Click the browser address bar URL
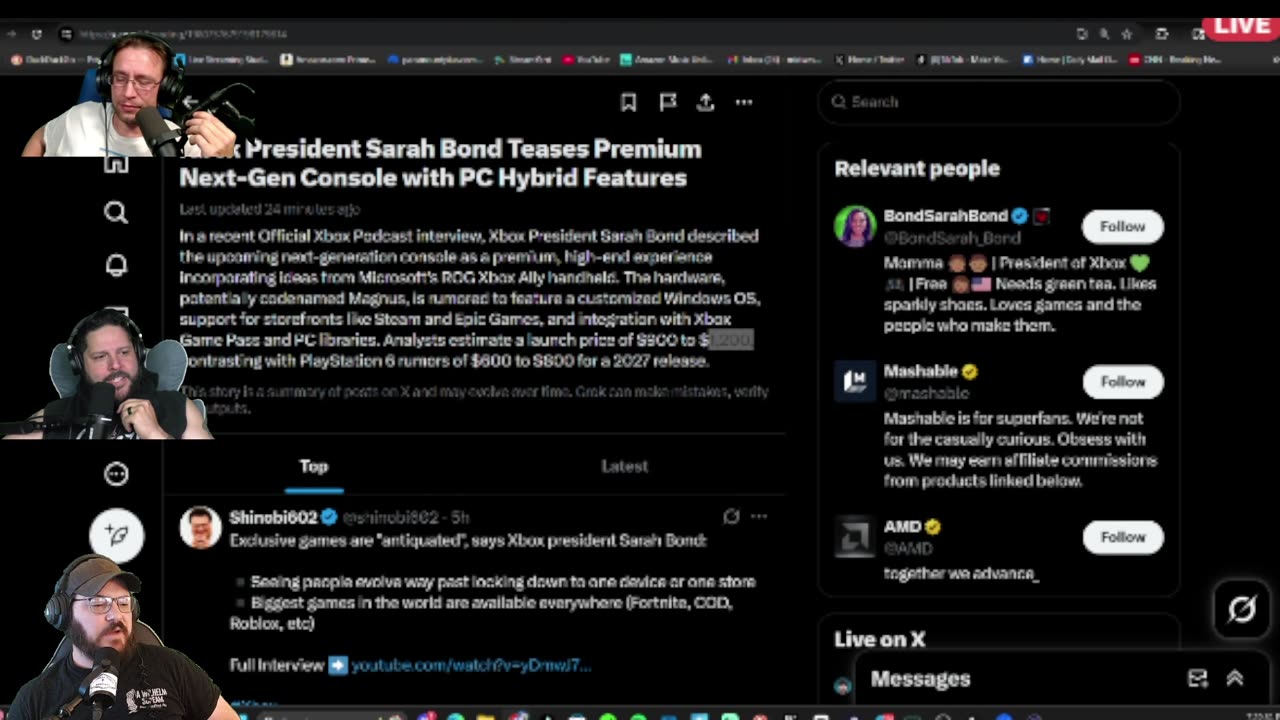This screenshot has width=1280, height=720. coord(183,34)
